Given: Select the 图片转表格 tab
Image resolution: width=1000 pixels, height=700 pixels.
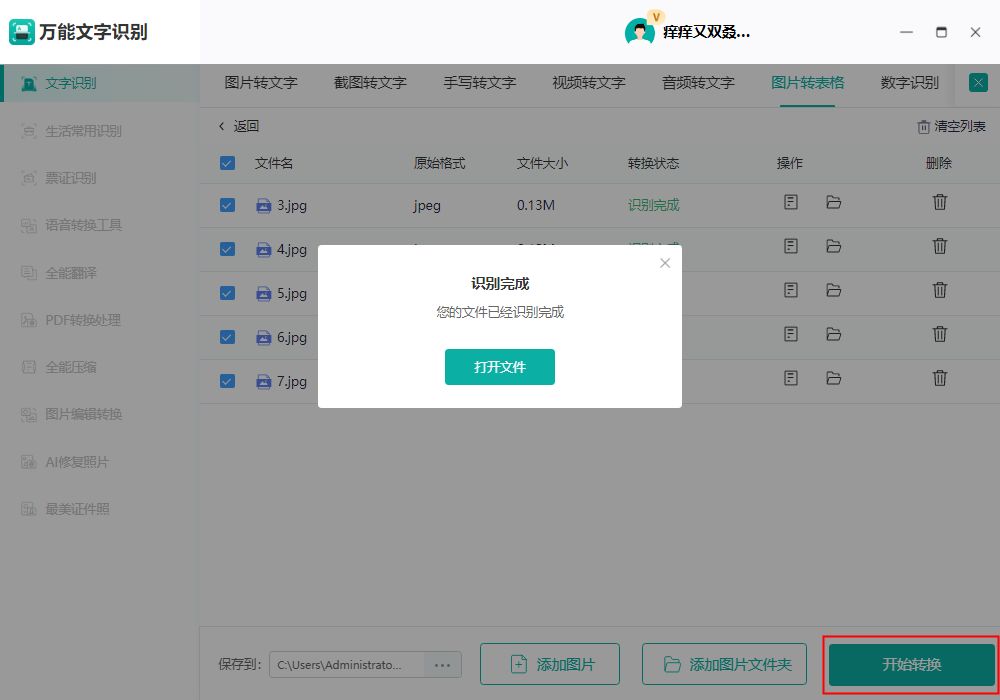Looking at the screenshot, I should (x=807, y=83).
